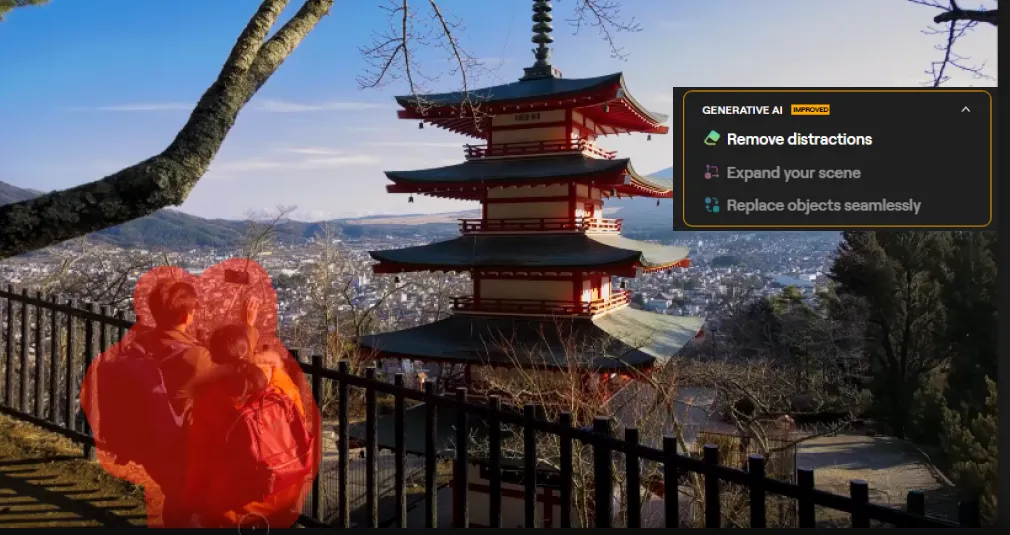Image resolution: width=1010 pixels, height=535 pixels.
Task: Select the Remove distractions text option
Action: [x=799, y=139]
